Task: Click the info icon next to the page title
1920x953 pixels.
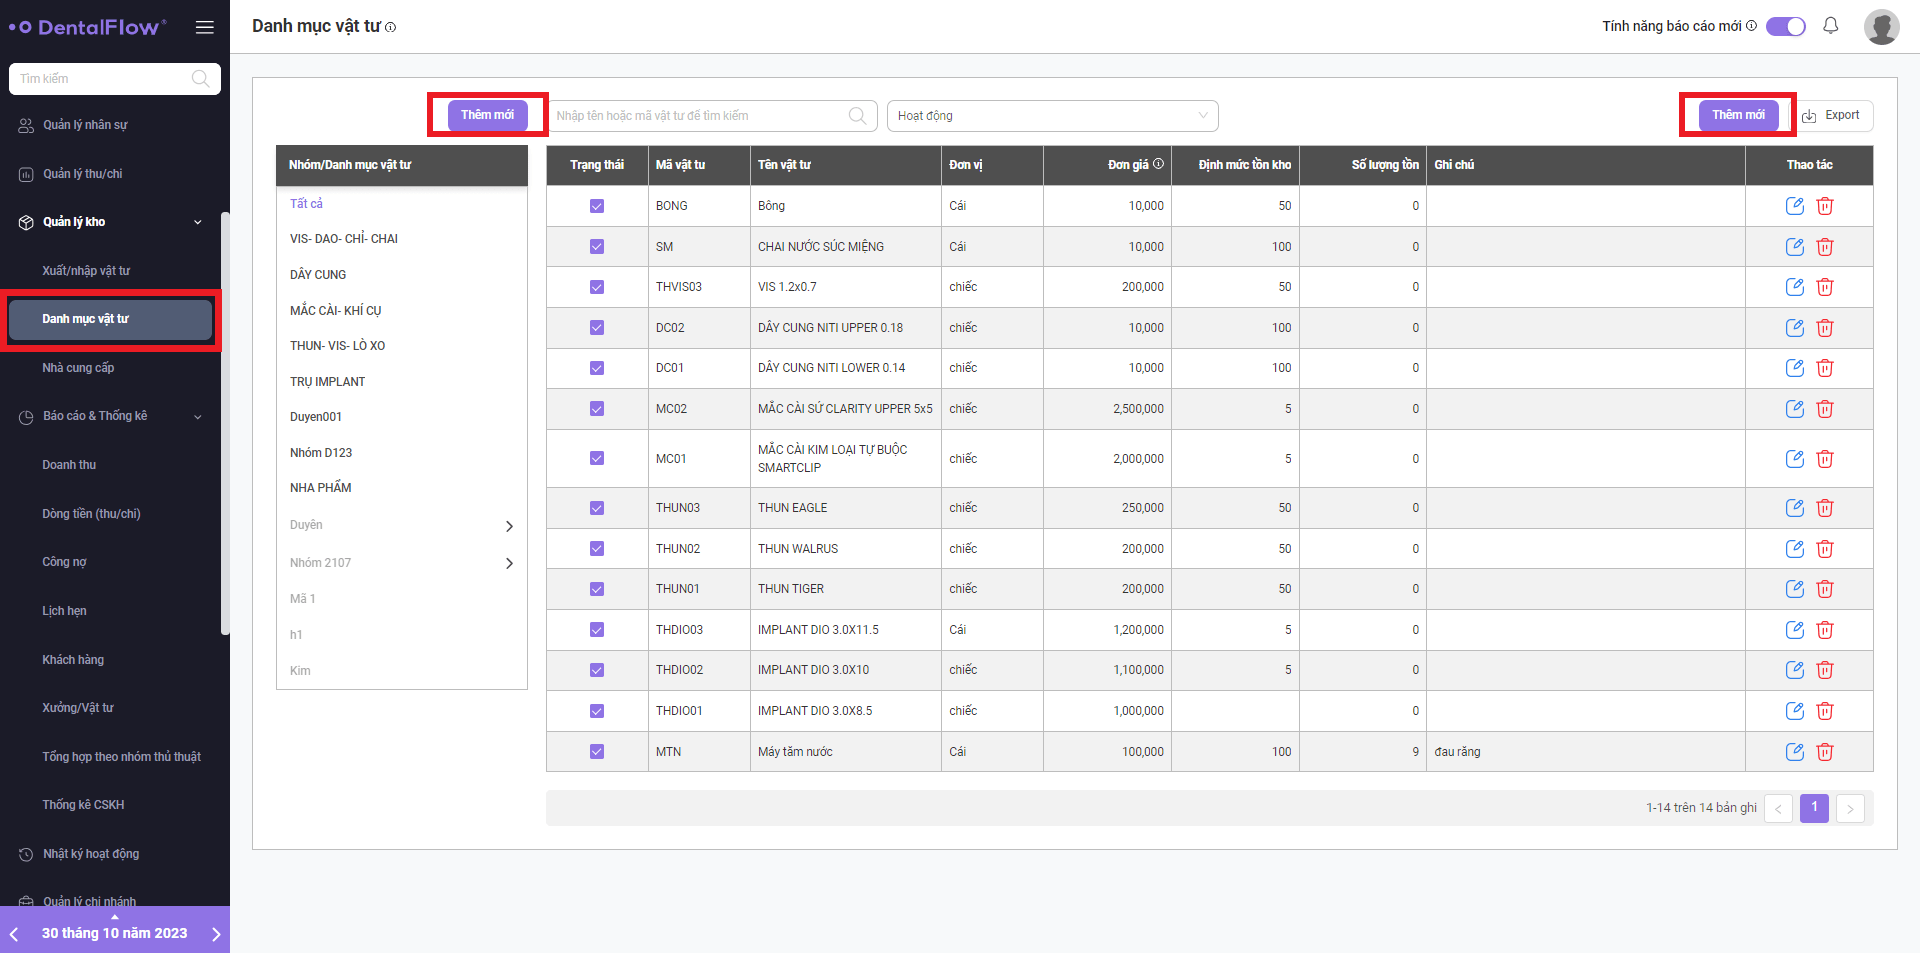Action: pos(390,27)
